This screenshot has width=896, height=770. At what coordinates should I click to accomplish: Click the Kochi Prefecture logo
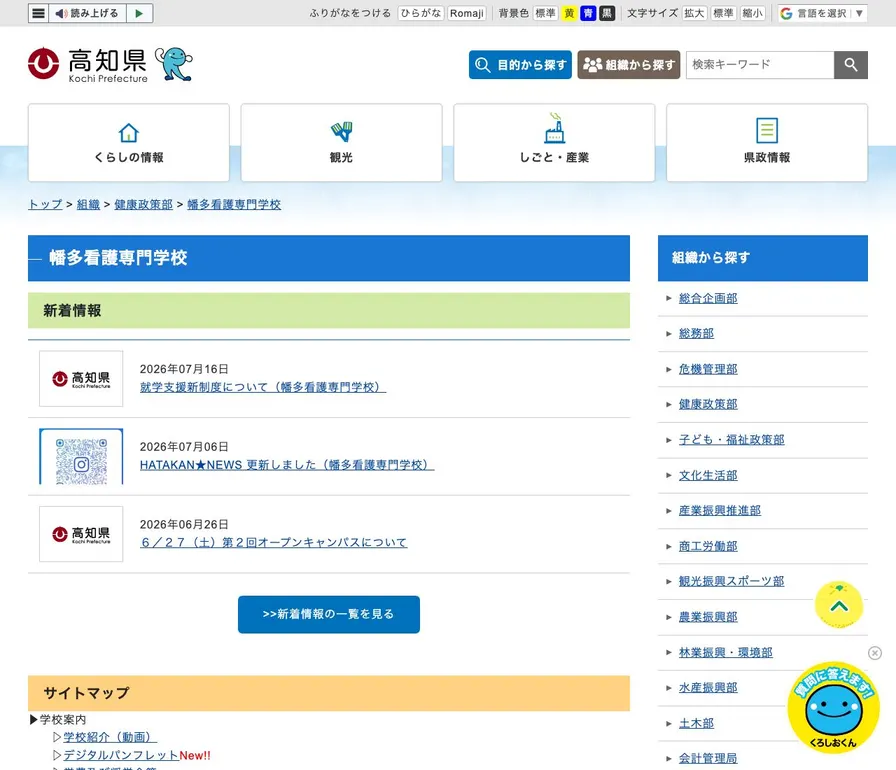[x=87, y=65]
